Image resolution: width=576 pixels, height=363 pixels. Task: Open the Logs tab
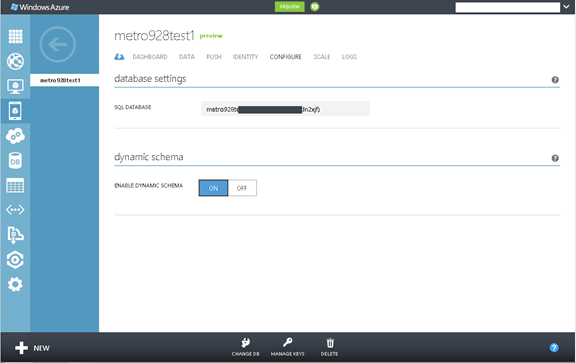349,57
